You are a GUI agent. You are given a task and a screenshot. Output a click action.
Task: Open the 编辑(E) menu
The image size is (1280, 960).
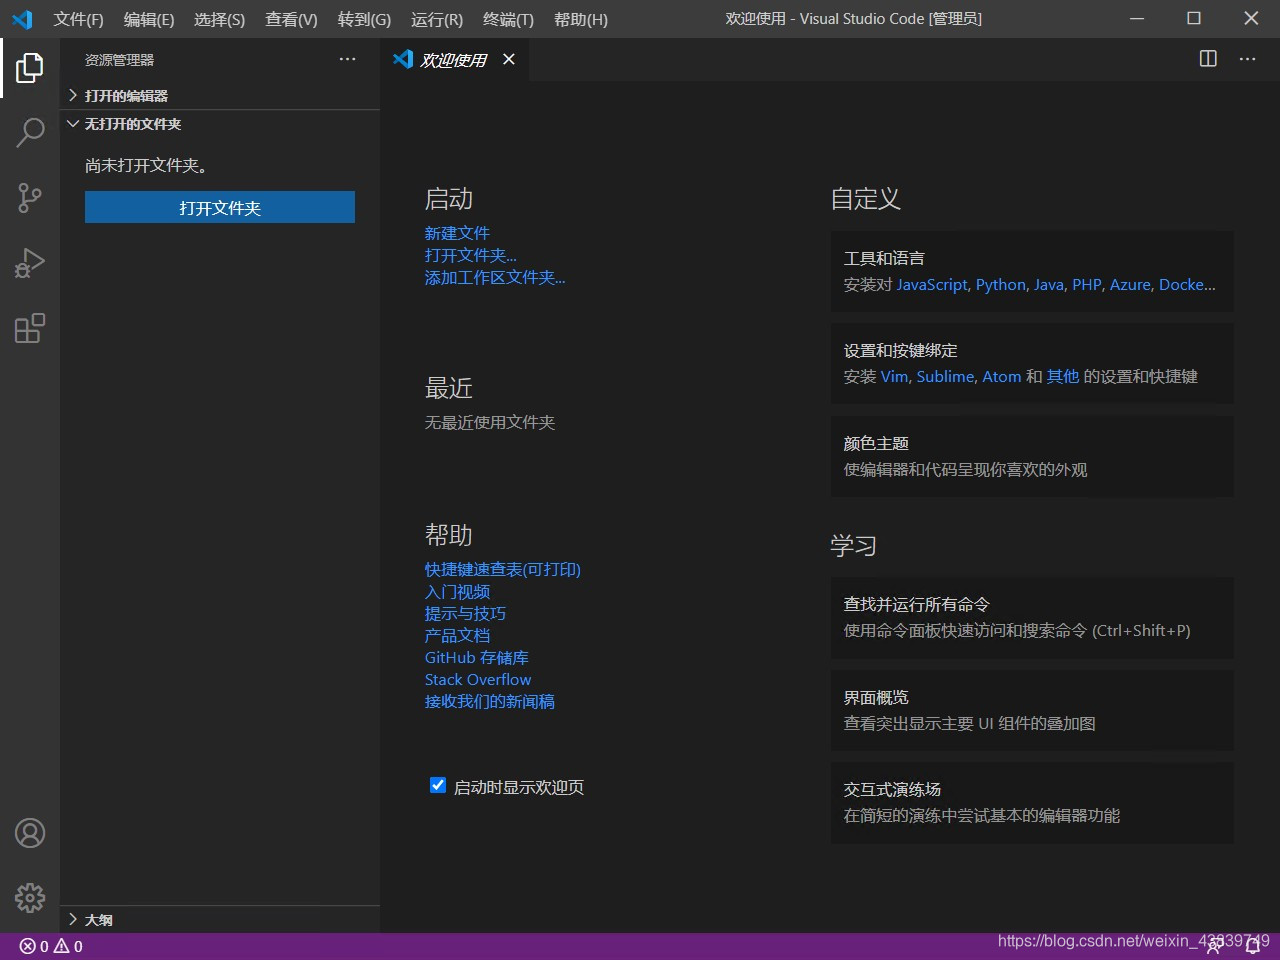[149, 19]
